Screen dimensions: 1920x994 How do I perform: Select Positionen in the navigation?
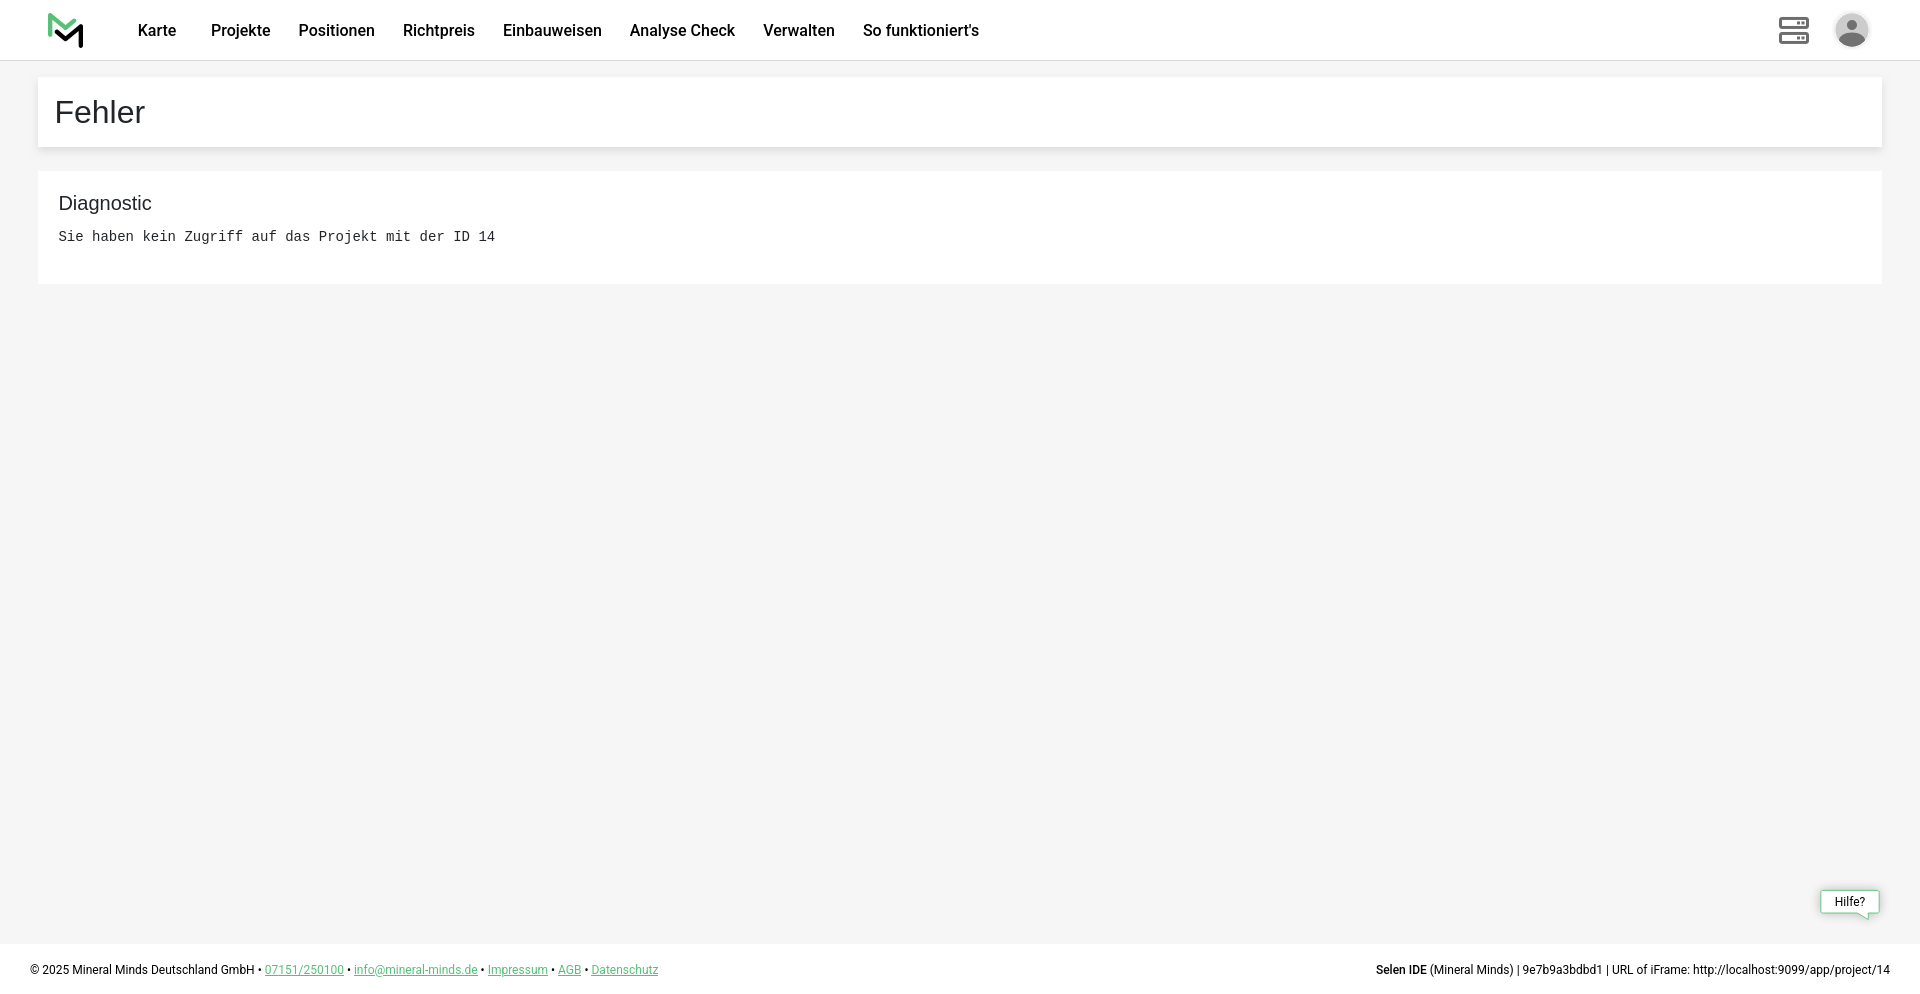click(336, 31)
